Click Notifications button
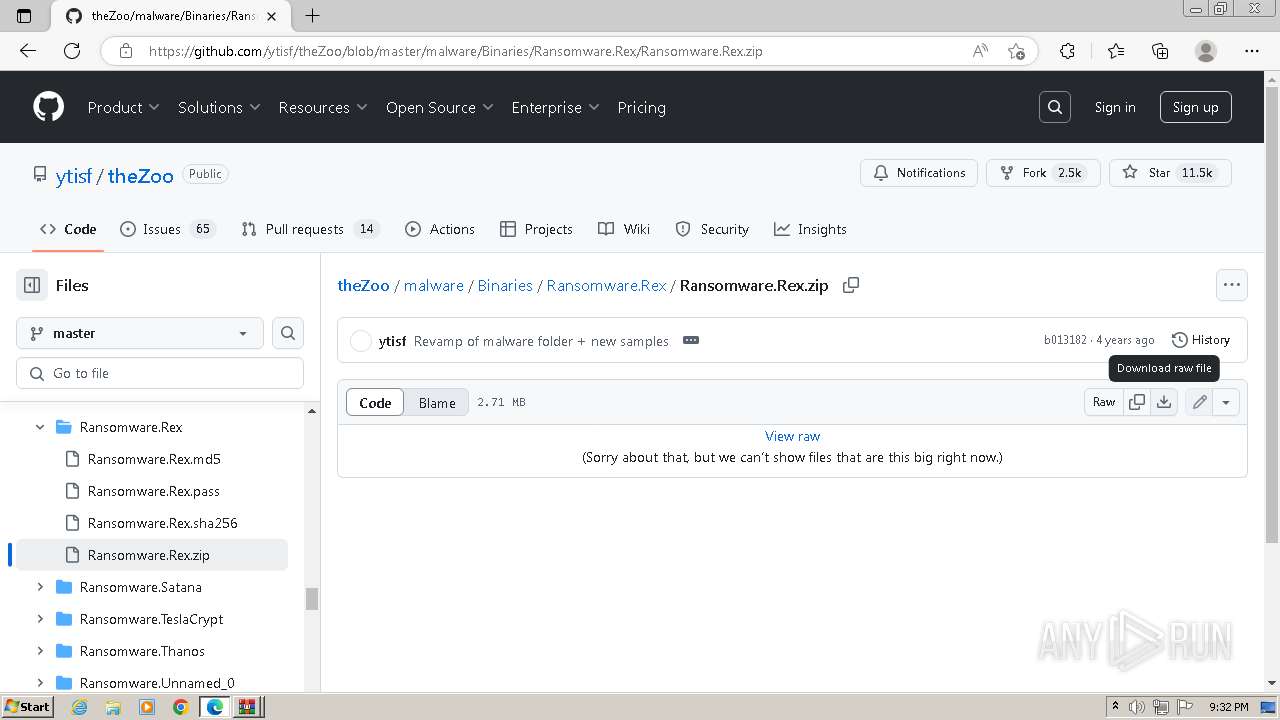The image size is (1280, 720). (x=919, y=173)
